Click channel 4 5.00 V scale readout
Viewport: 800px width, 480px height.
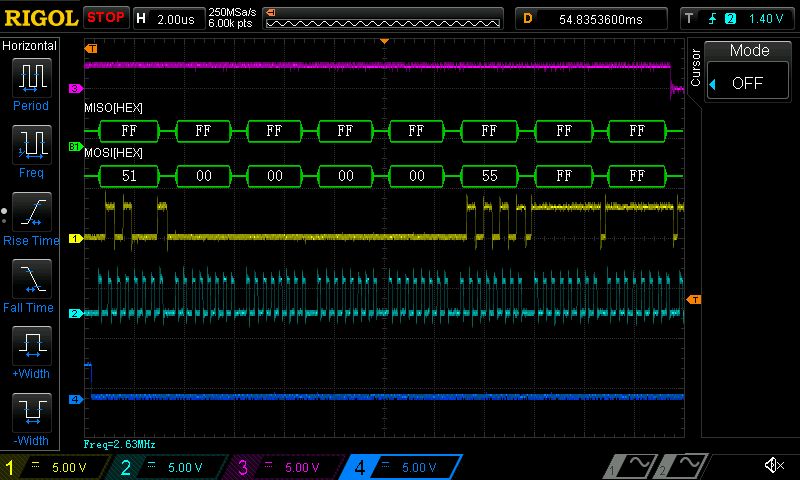point(419,468)
